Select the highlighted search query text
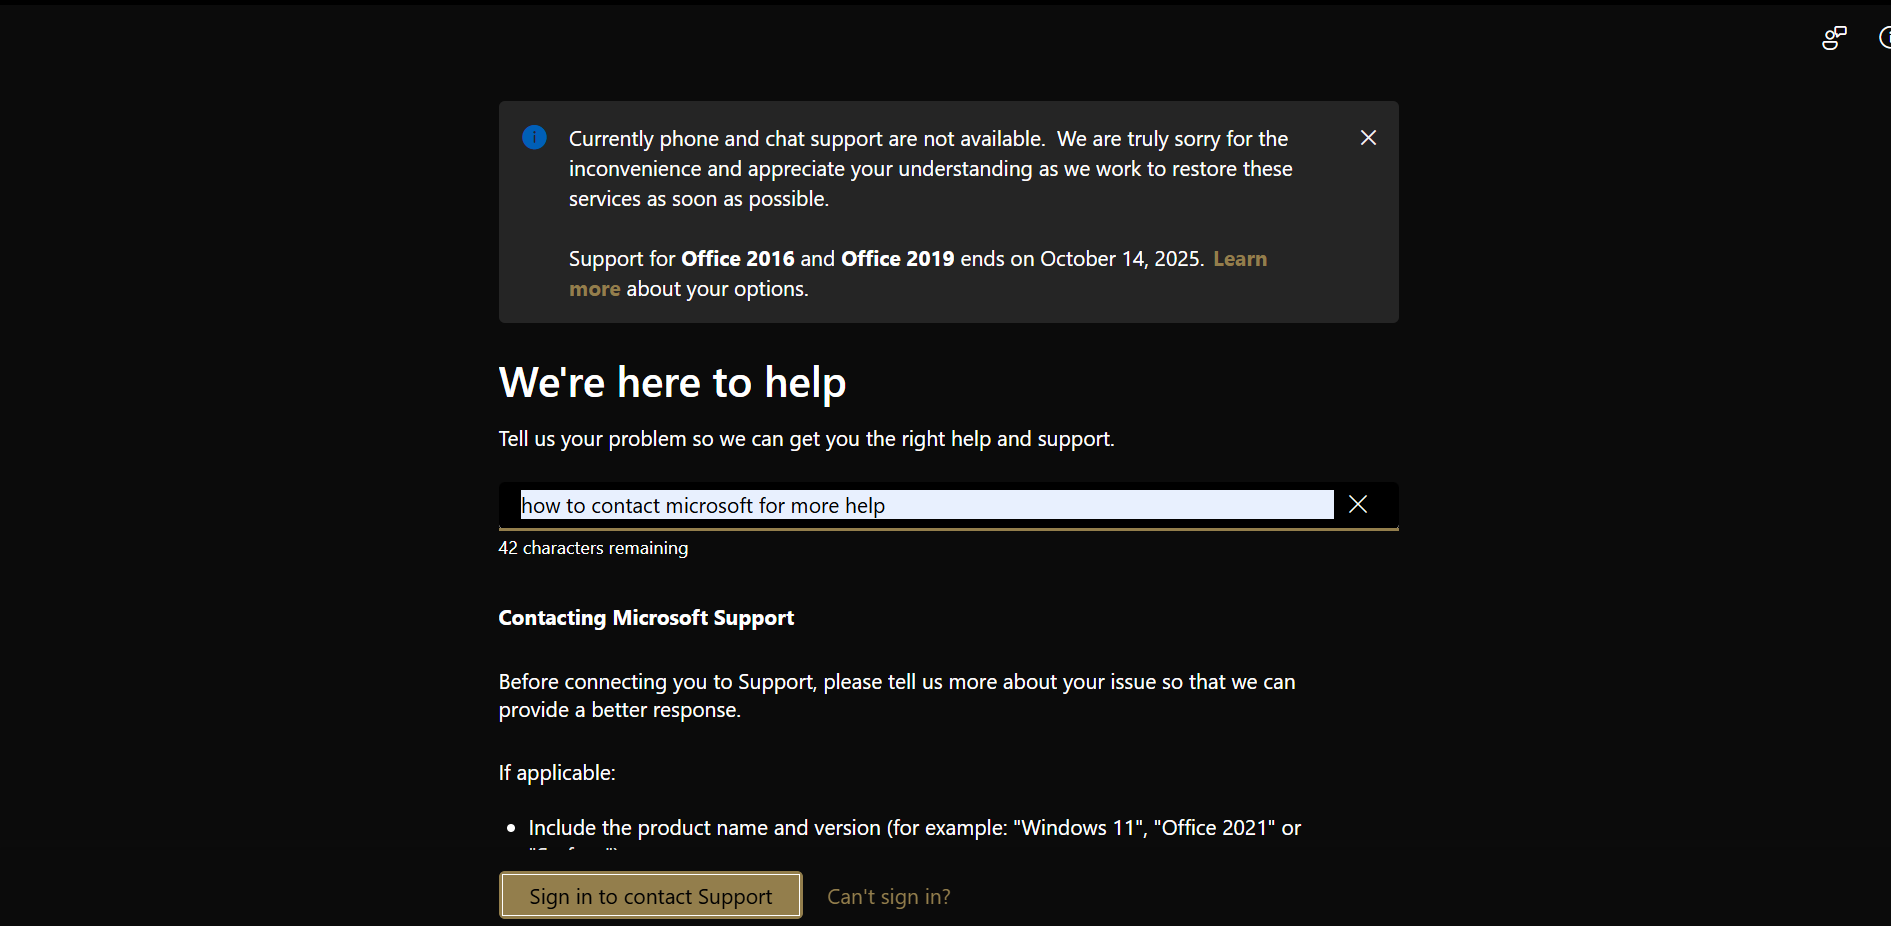The height and width of the screenshot is (926, 1891). tap(702, 505)
